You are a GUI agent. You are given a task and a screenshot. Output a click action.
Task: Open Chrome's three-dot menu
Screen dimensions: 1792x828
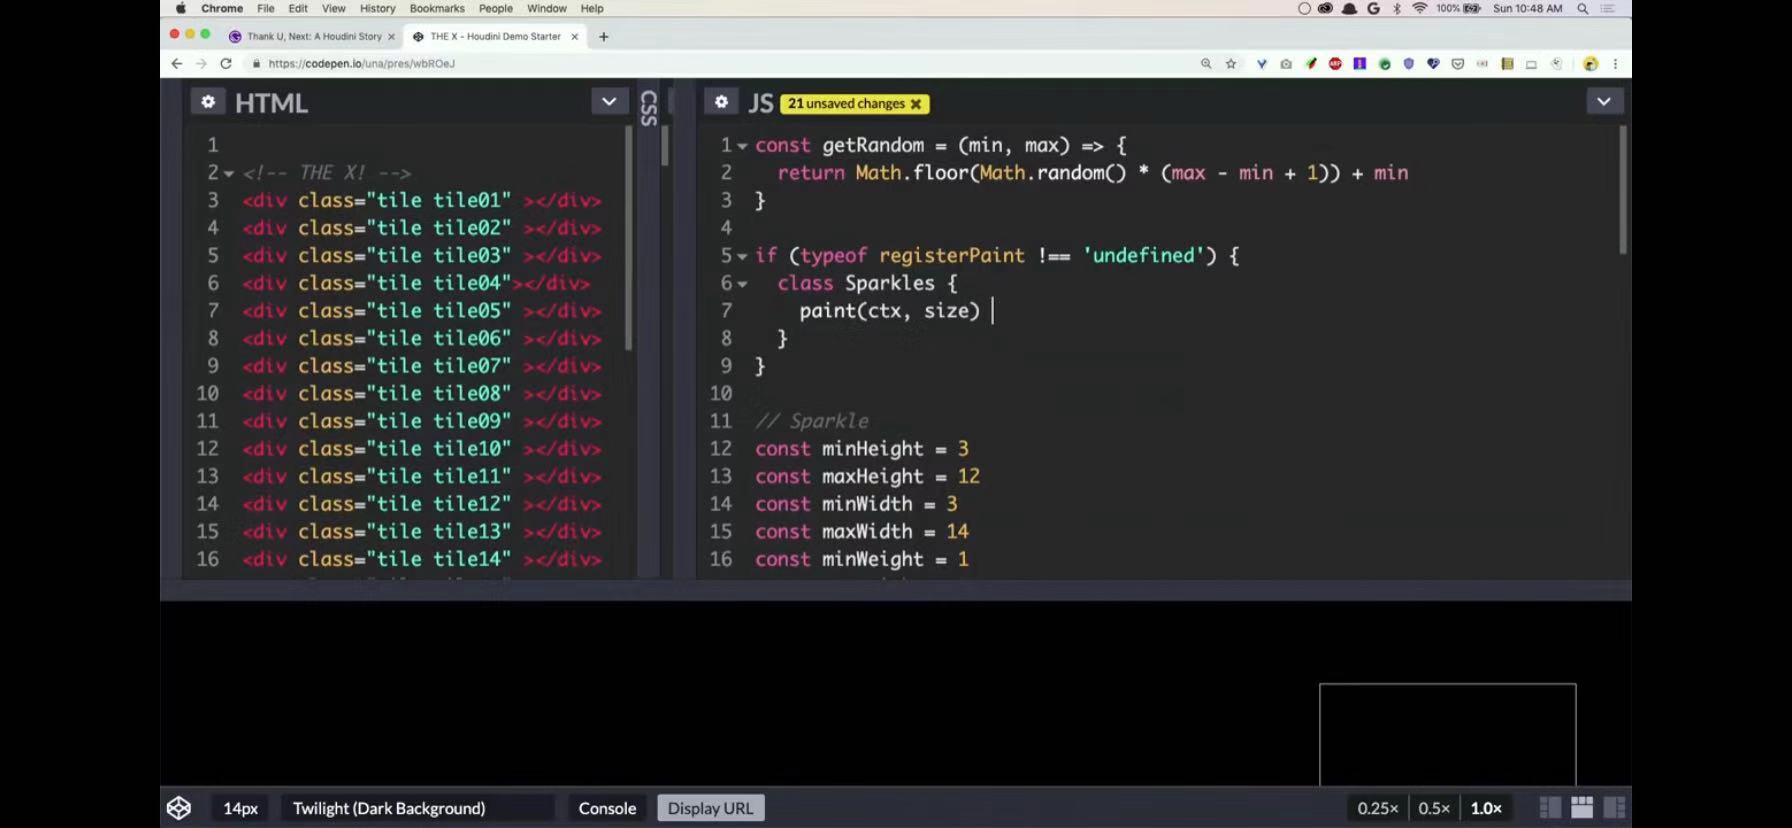1615,64
